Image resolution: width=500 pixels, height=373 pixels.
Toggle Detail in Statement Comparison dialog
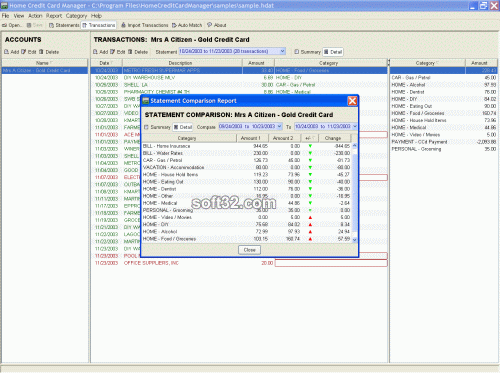tap(183, 127)
